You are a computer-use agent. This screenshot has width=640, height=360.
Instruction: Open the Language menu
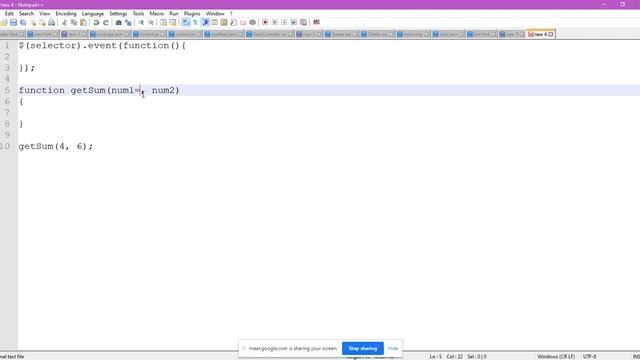point(93,13)
